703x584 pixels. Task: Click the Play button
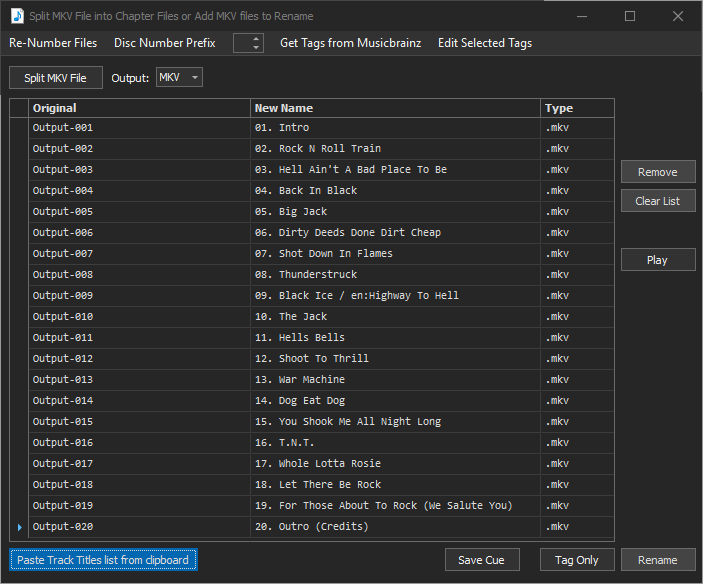pyautogui.click(x=657, y=260)
